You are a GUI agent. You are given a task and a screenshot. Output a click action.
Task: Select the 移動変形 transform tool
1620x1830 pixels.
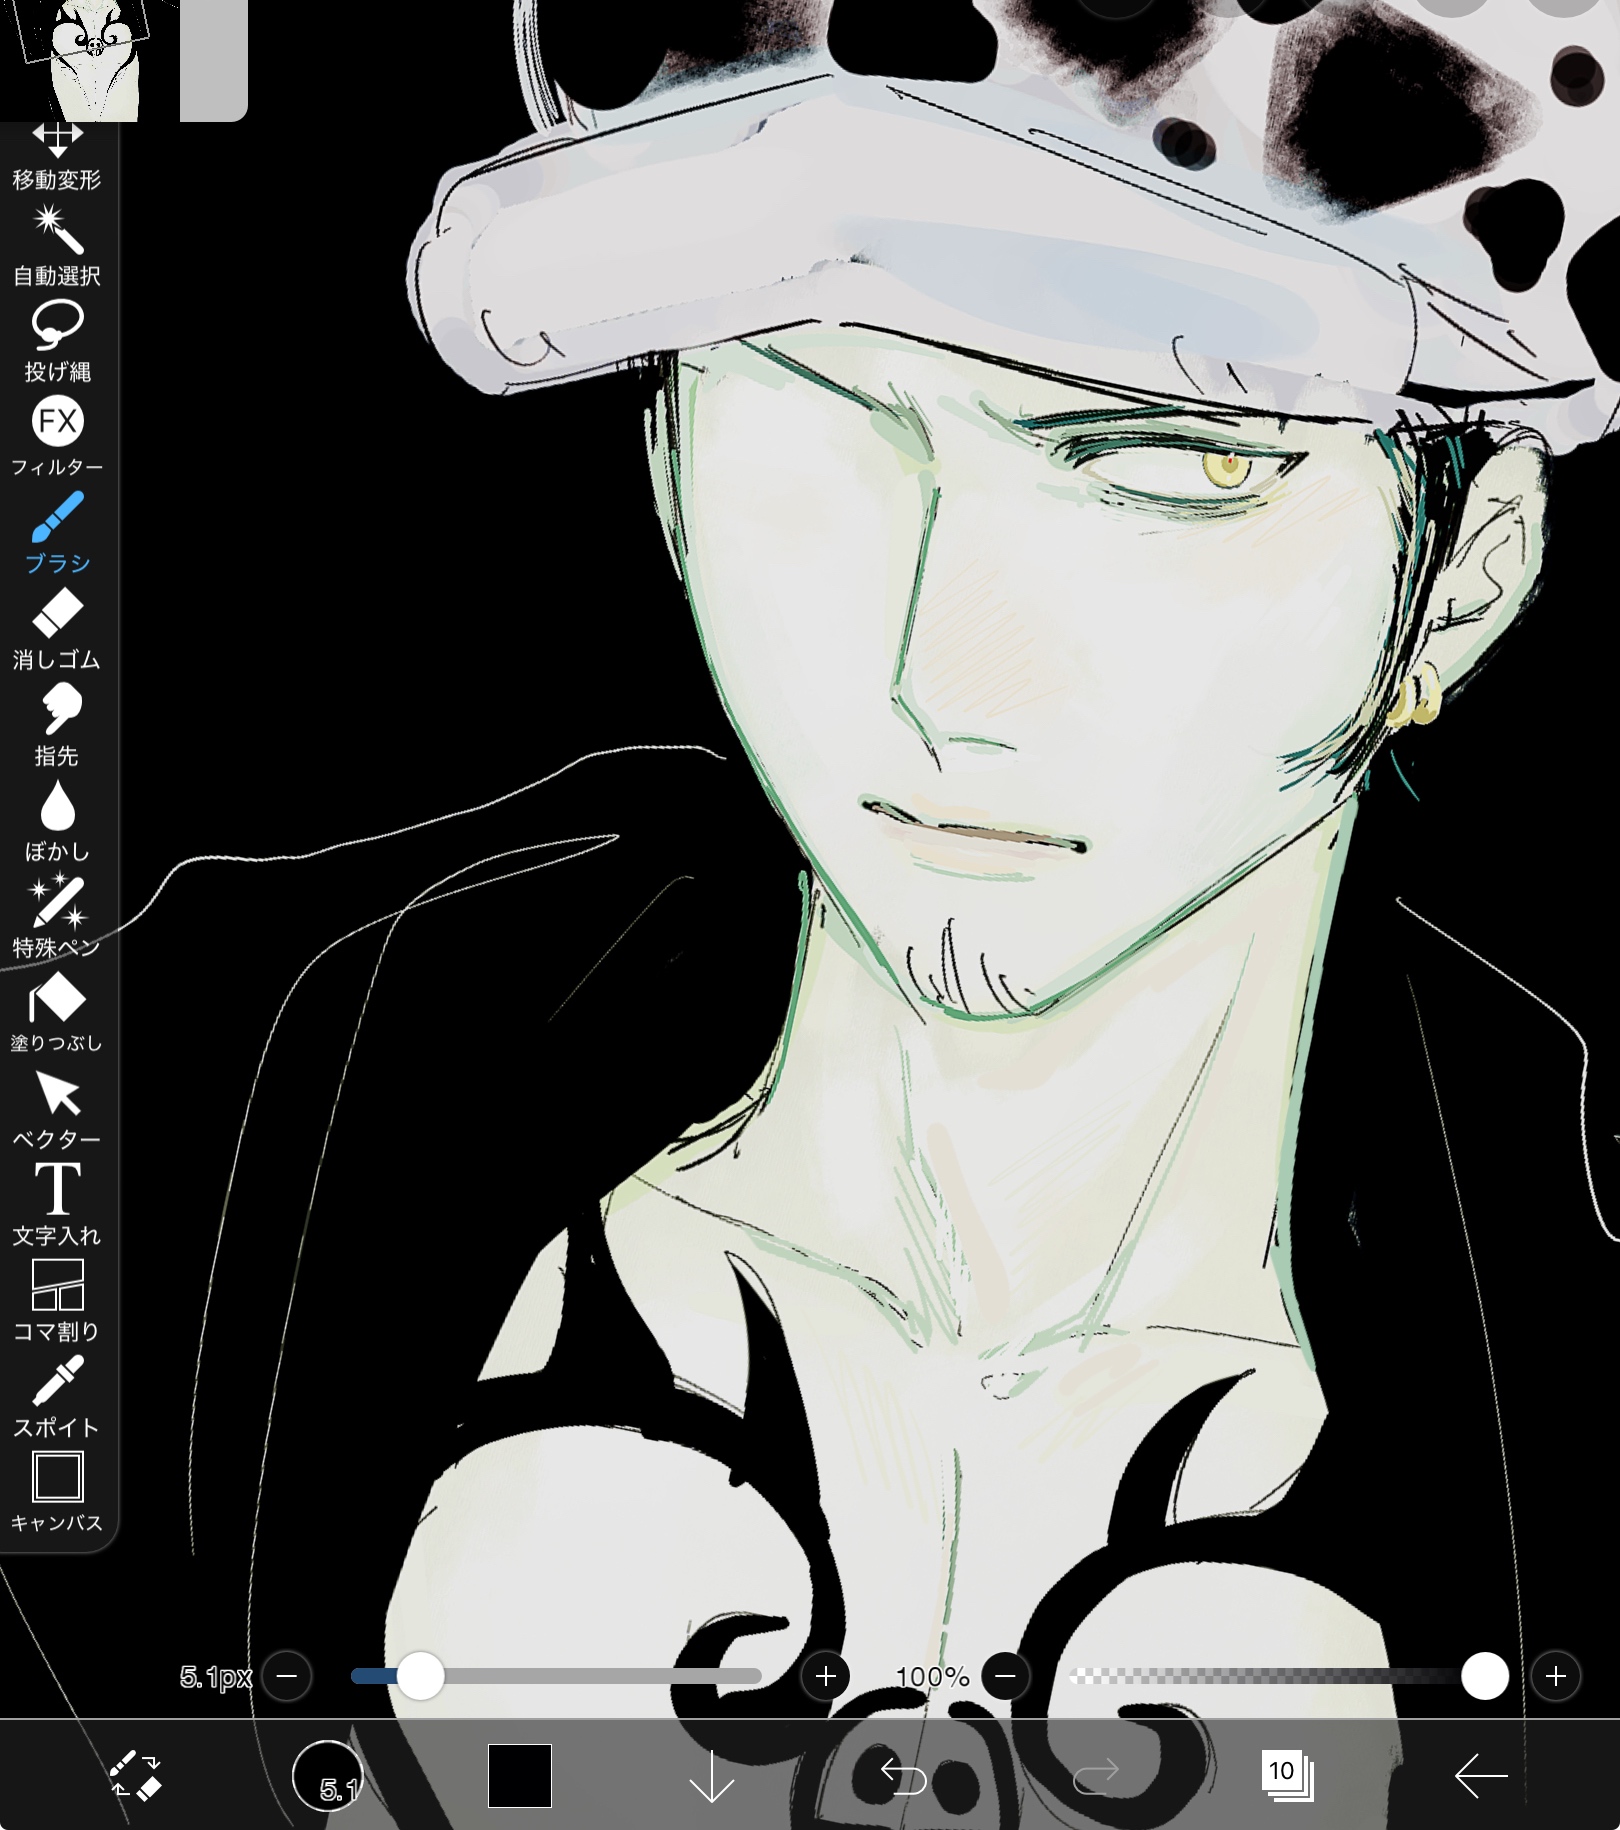pyautogui.click(x=57, y=155)
